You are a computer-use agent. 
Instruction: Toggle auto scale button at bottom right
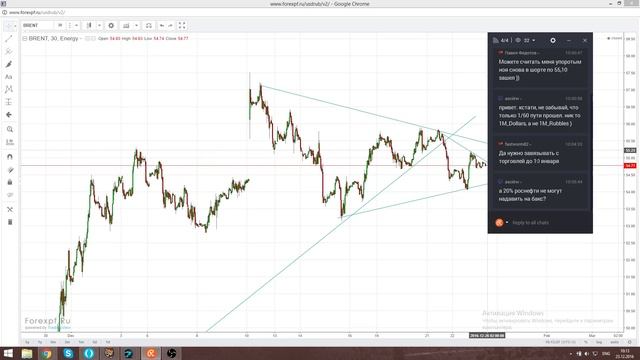(x=614, y=342)
